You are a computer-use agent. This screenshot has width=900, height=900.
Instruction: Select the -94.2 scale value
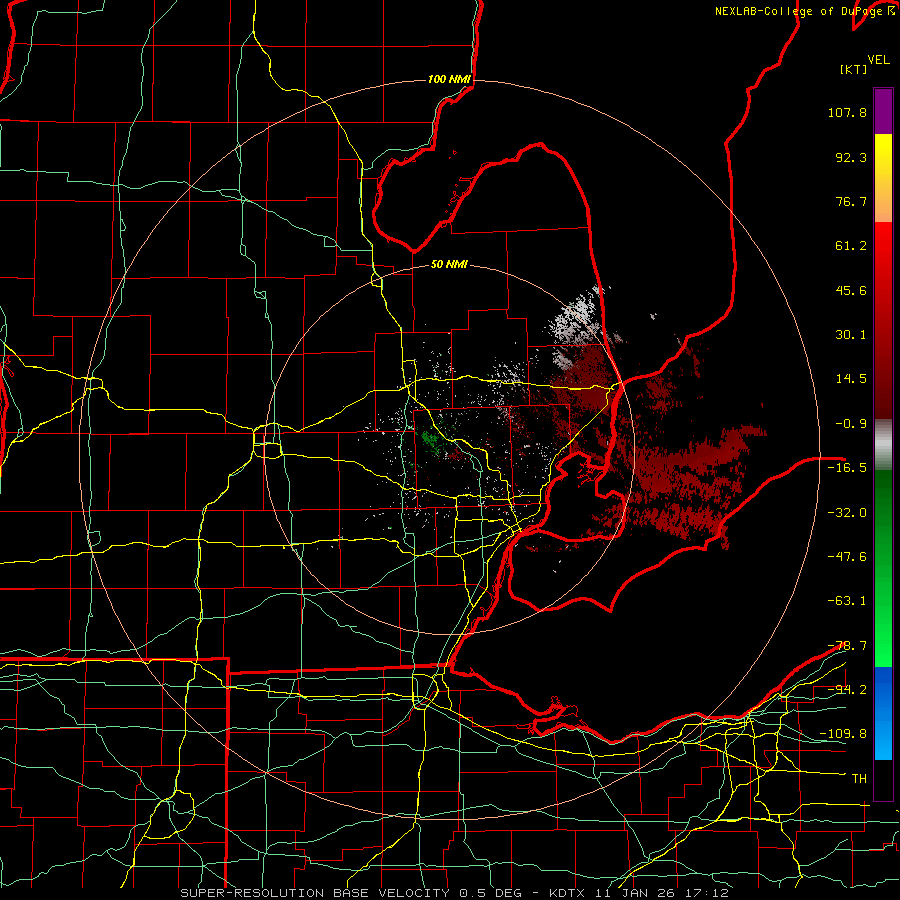tap(847, 689)
